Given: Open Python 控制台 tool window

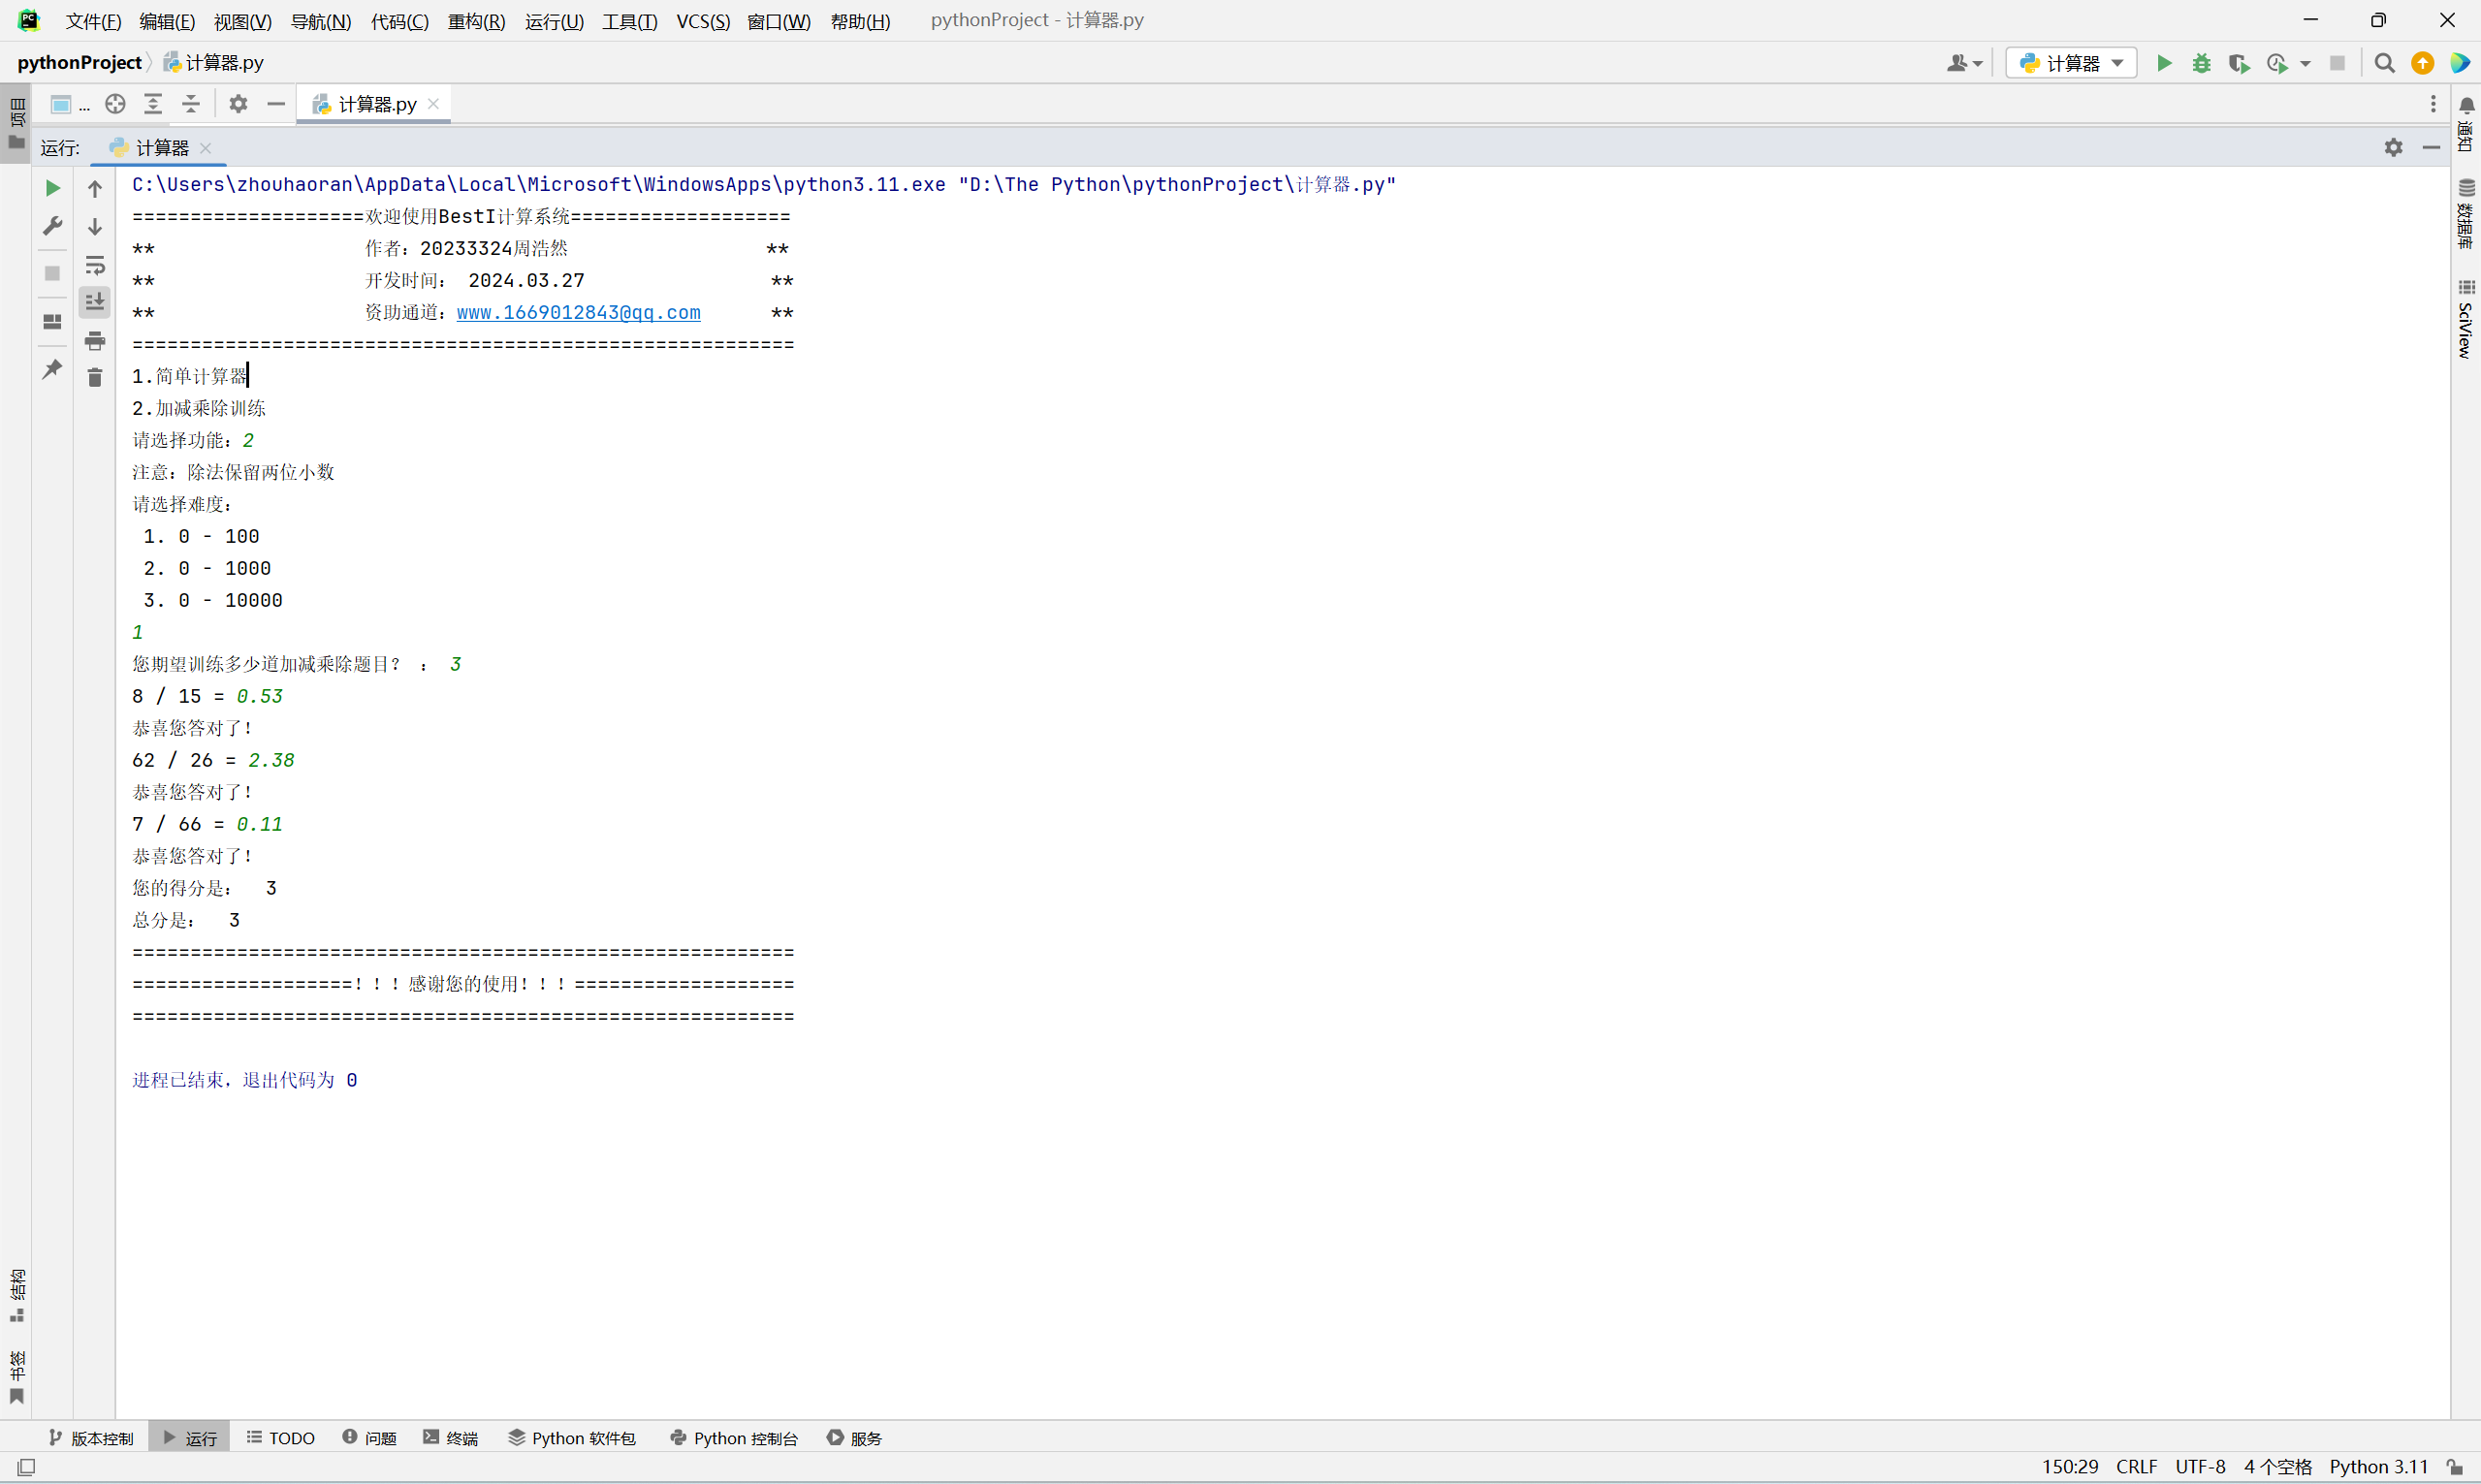Looking at the screenshot, I should point(734,1438).
